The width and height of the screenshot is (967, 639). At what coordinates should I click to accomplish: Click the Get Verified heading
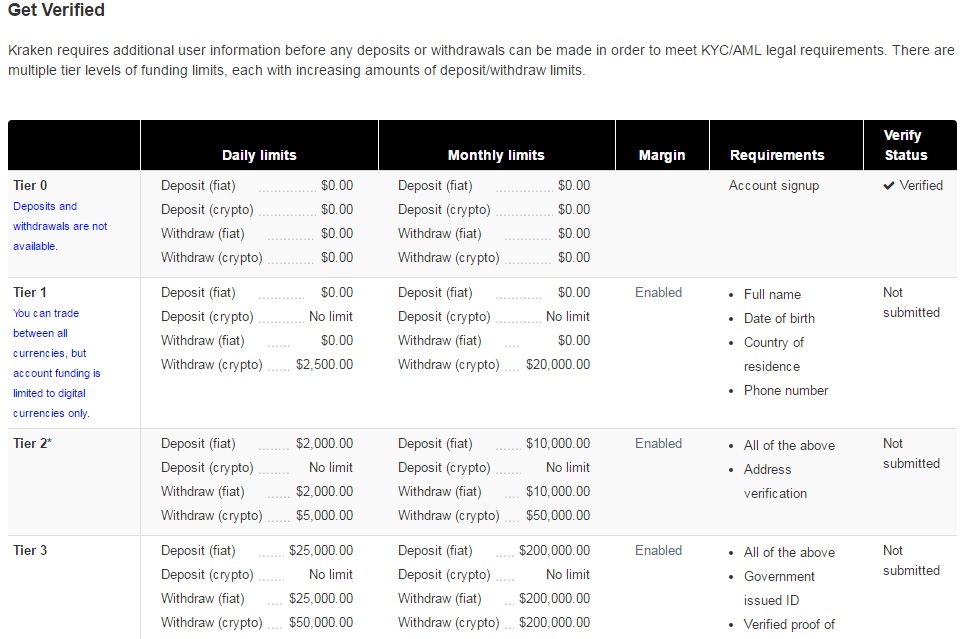[x=56, y=11]
